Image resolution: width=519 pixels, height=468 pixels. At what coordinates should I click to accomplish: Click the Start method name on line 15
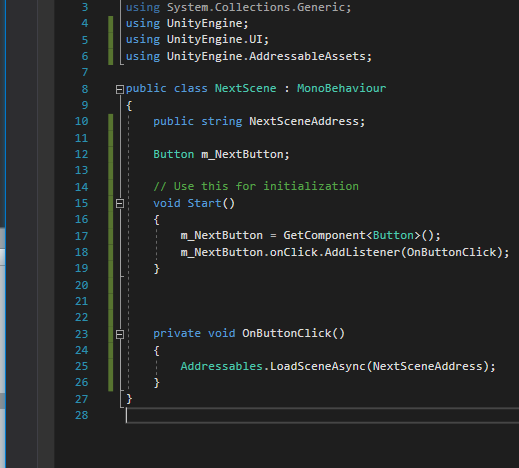(204, 203)
